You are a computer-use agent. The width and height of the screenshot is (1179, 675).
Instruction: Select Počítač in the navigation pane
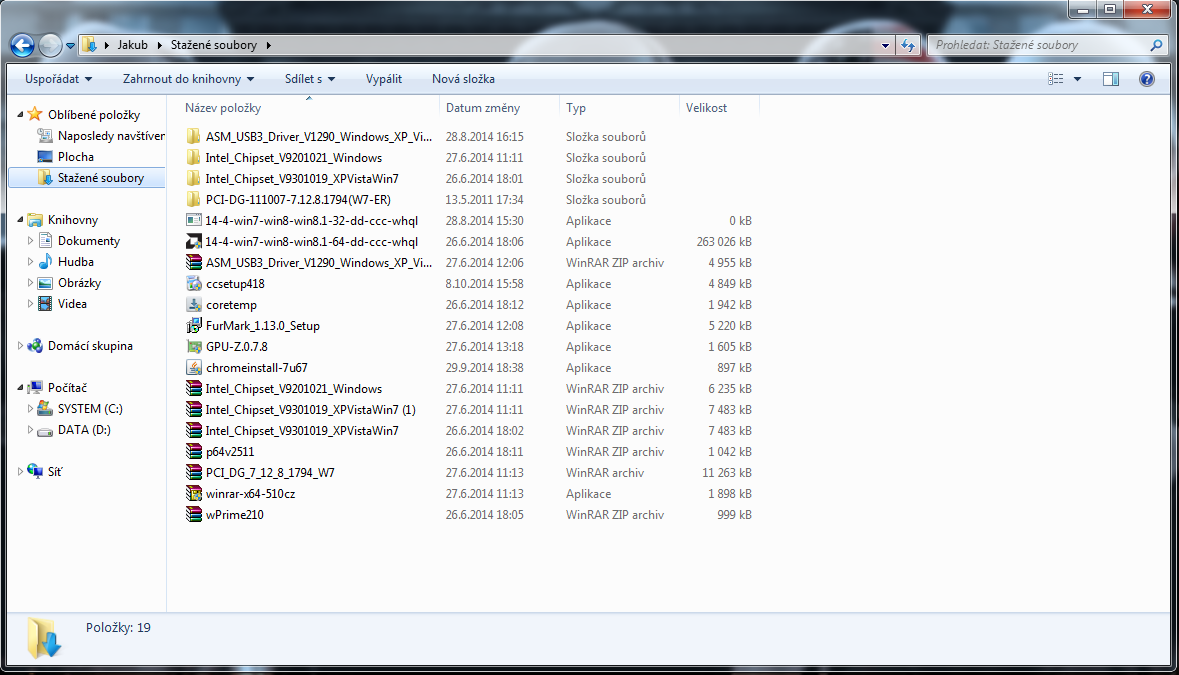[x=67, y=388]
